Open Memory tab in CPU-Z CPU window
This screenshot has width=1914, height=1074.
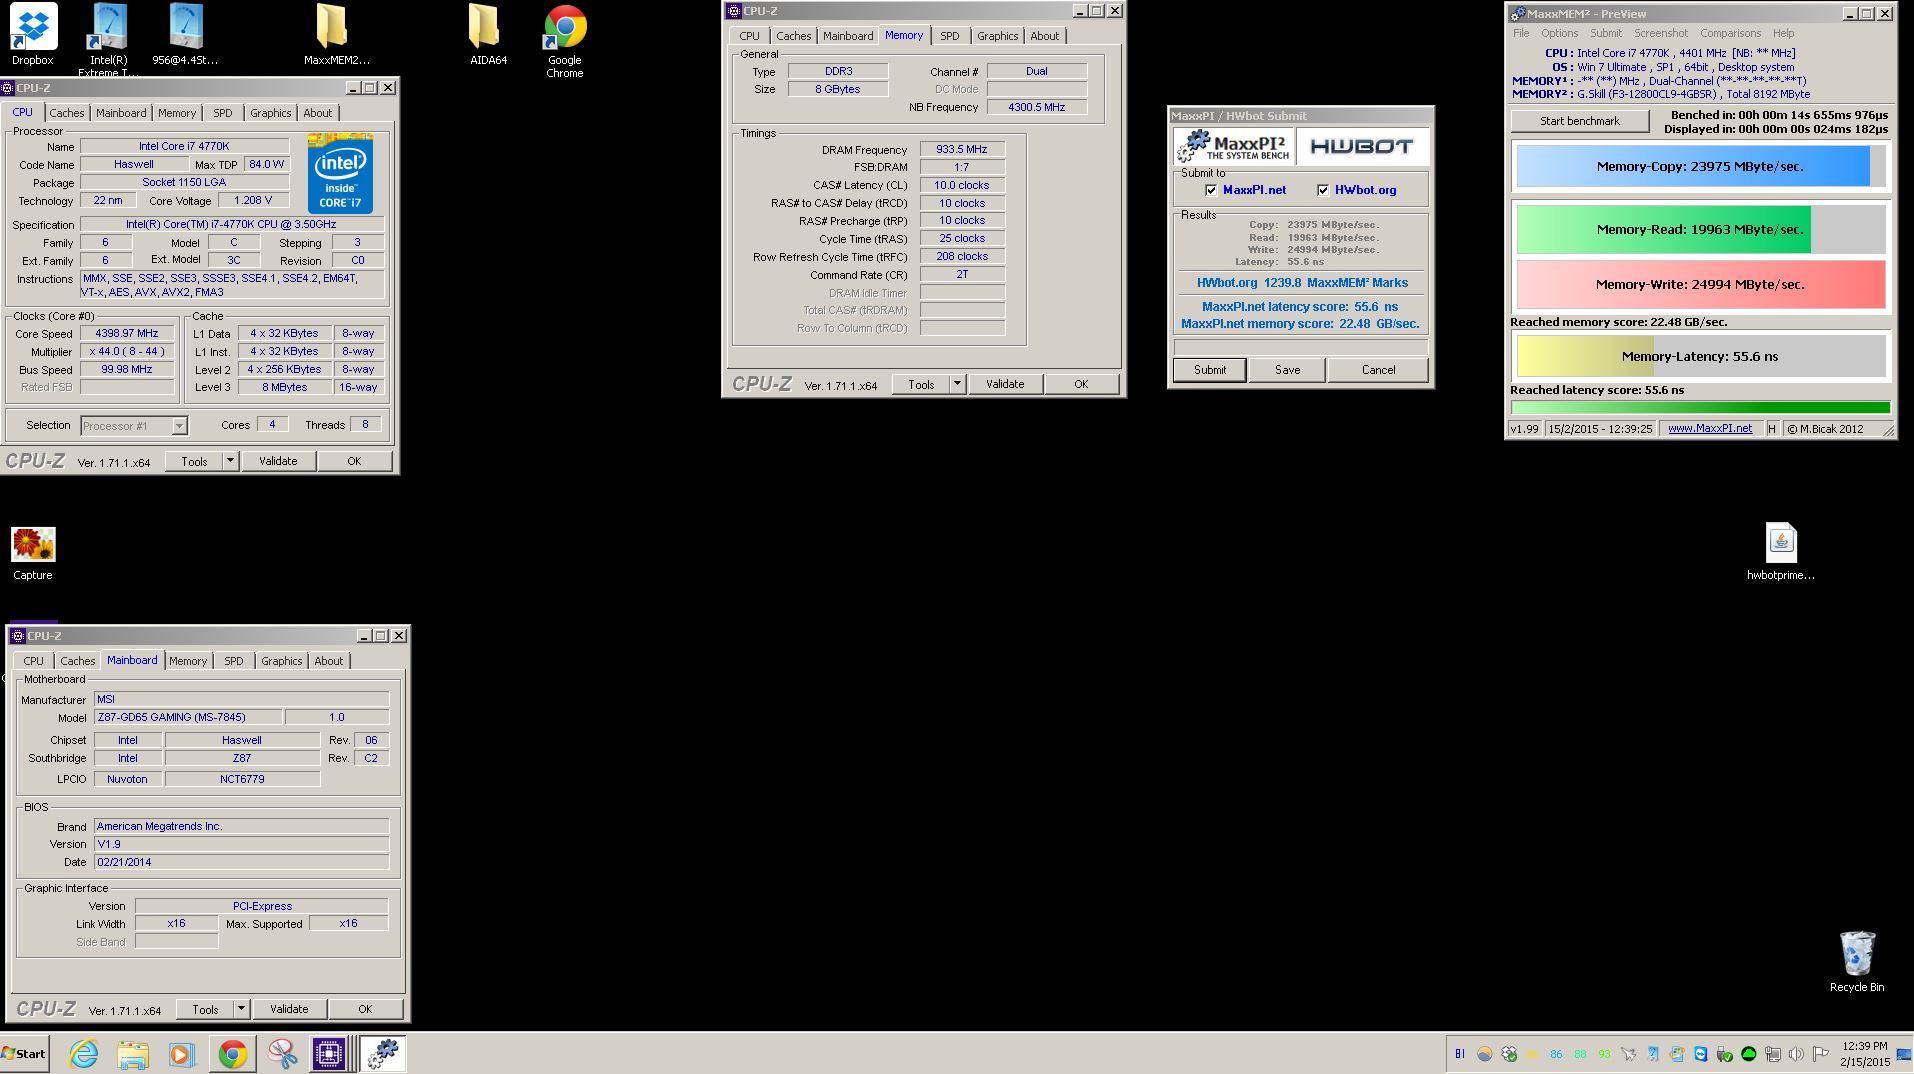177,113
